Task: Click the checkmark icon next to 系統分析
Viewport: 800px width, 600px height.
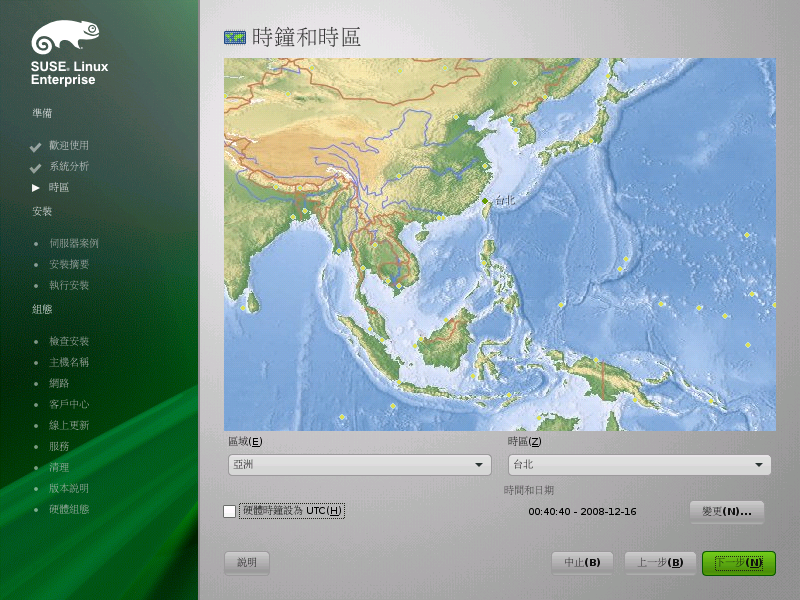Action: tap(35, 168)
